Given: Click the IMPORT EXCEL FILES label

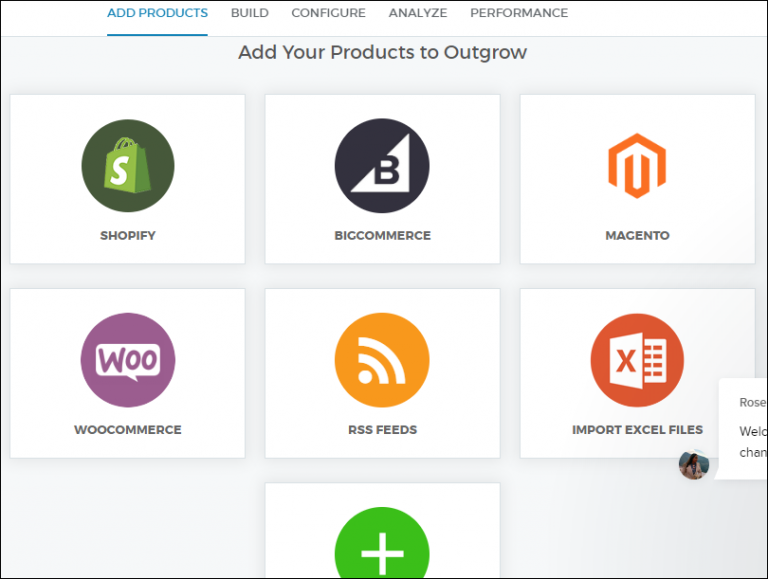Looking at the screenshot, I should [637, 430].
